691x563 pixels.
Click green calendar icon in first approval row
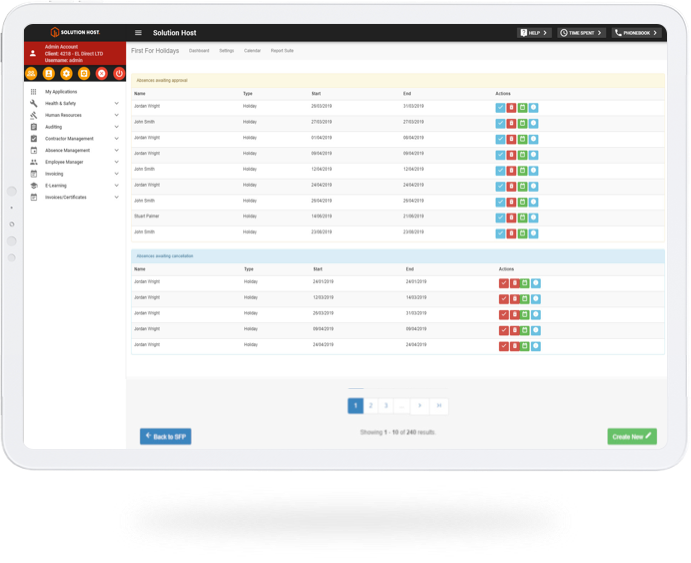pos(522,107)
